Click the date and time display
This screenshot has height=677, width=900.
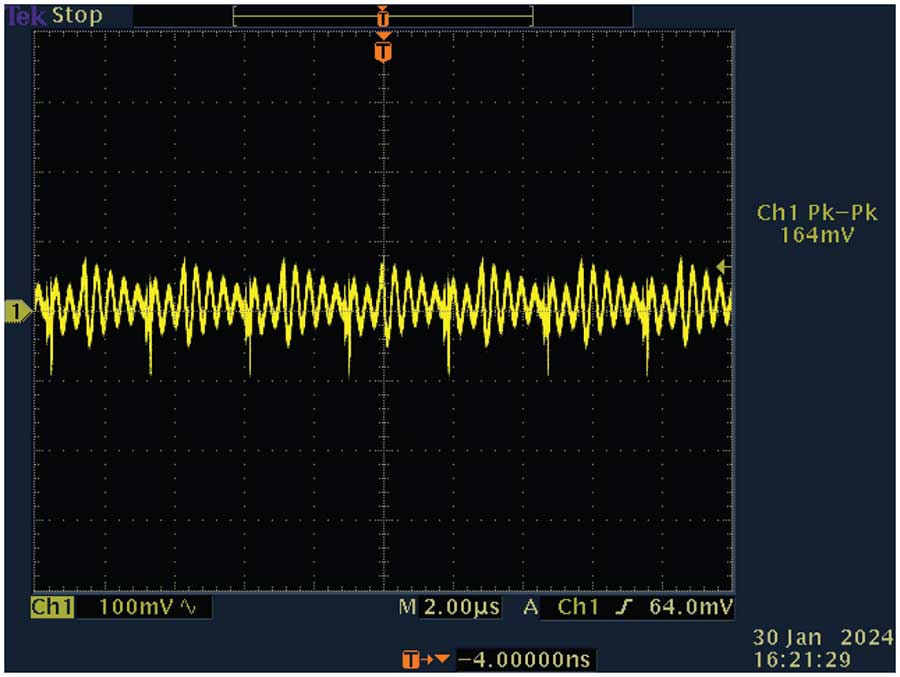pyautogui.click(x=822, y=649)
